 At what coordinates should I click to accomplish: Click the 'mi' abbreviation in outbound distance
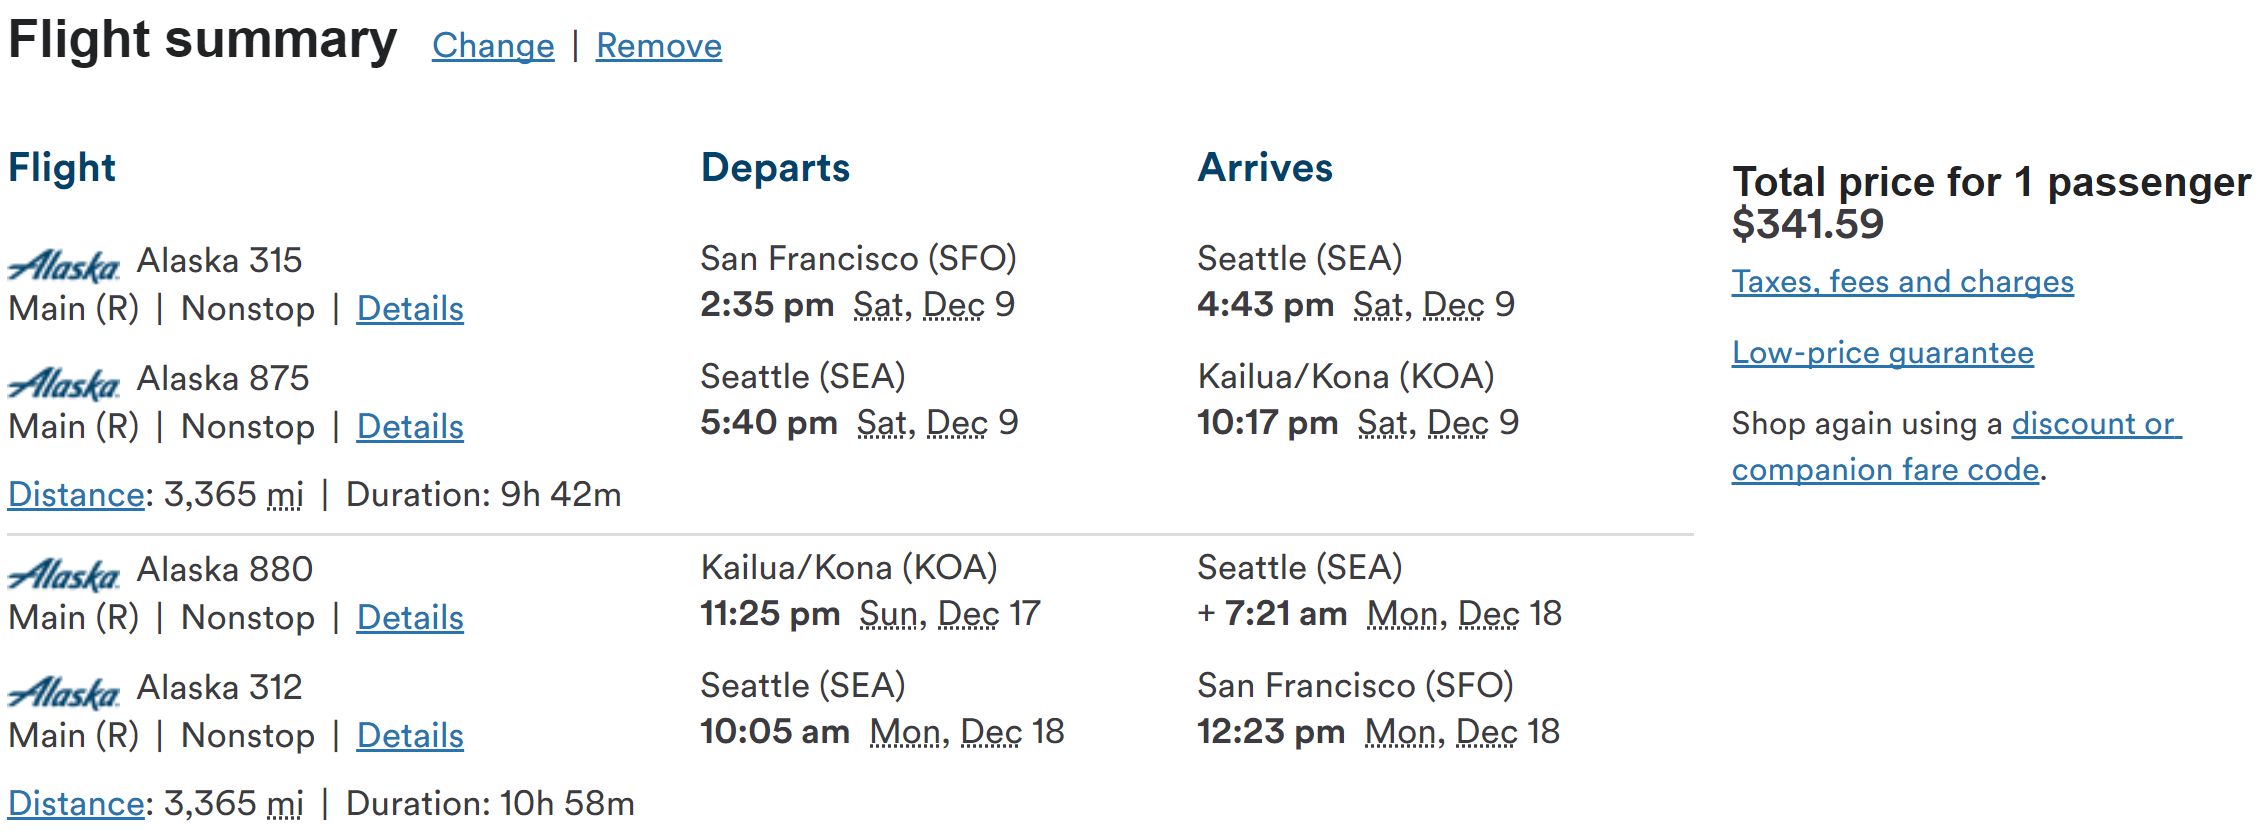[285, 495]
